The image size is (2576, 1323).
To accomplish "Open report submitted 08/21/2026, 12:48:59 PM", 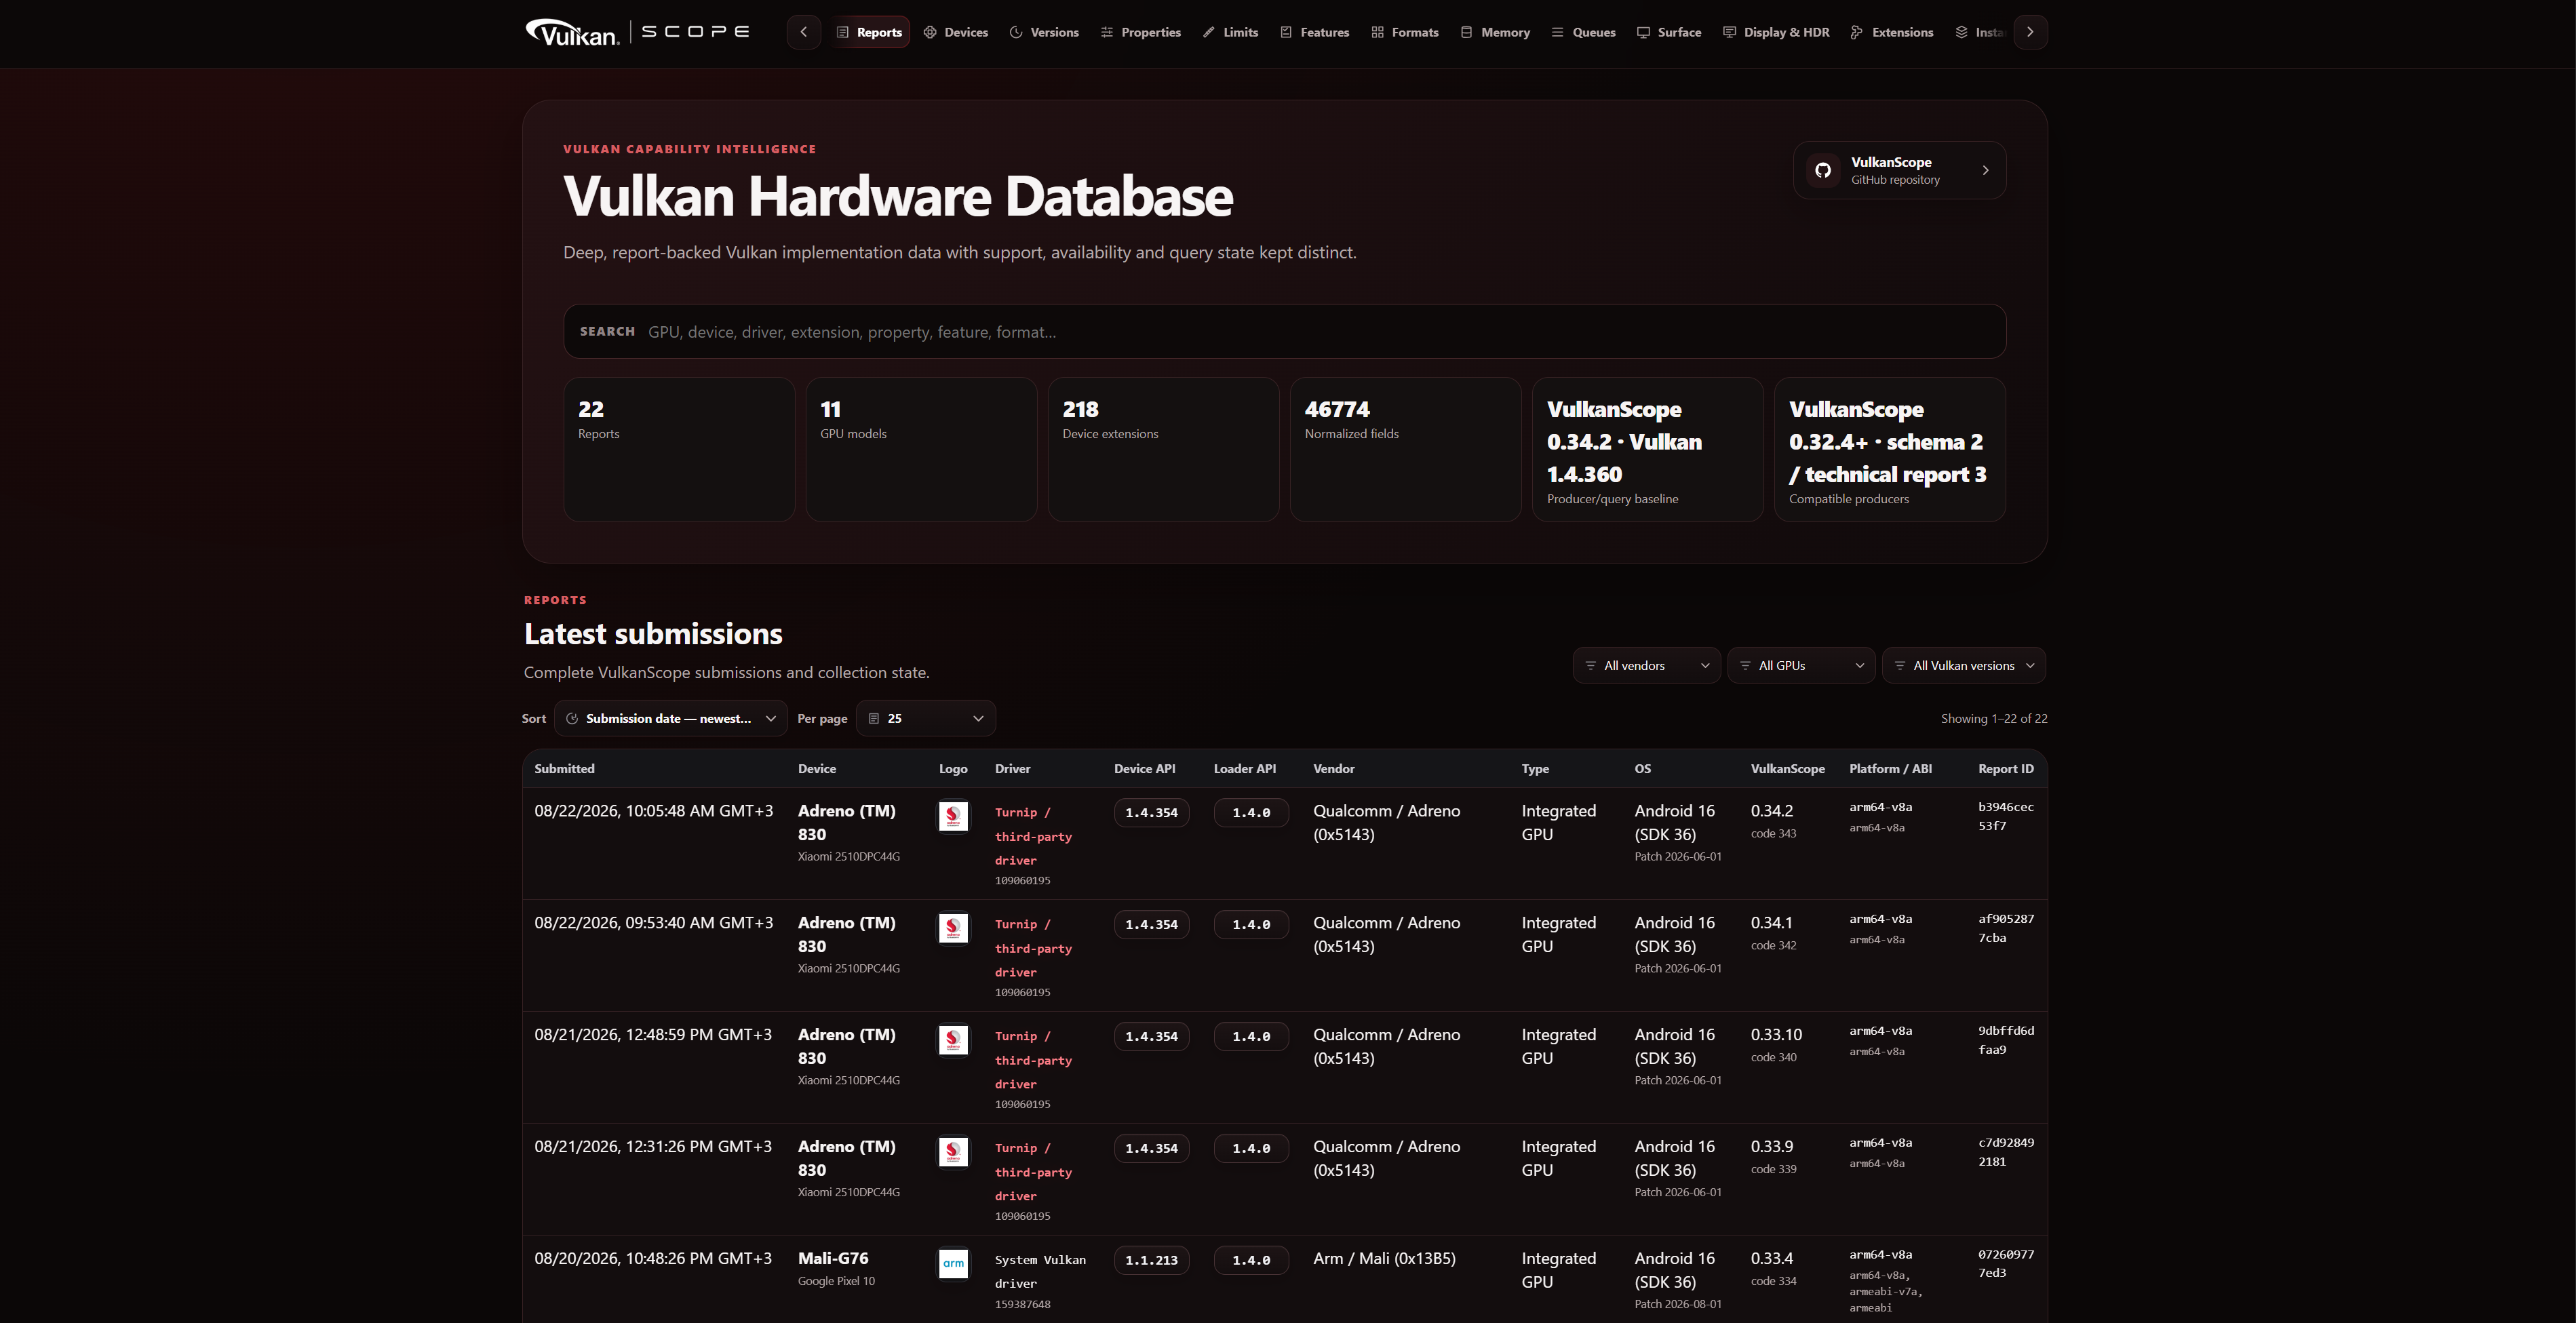I will pyautogui.click(x=1284, y=1067).
